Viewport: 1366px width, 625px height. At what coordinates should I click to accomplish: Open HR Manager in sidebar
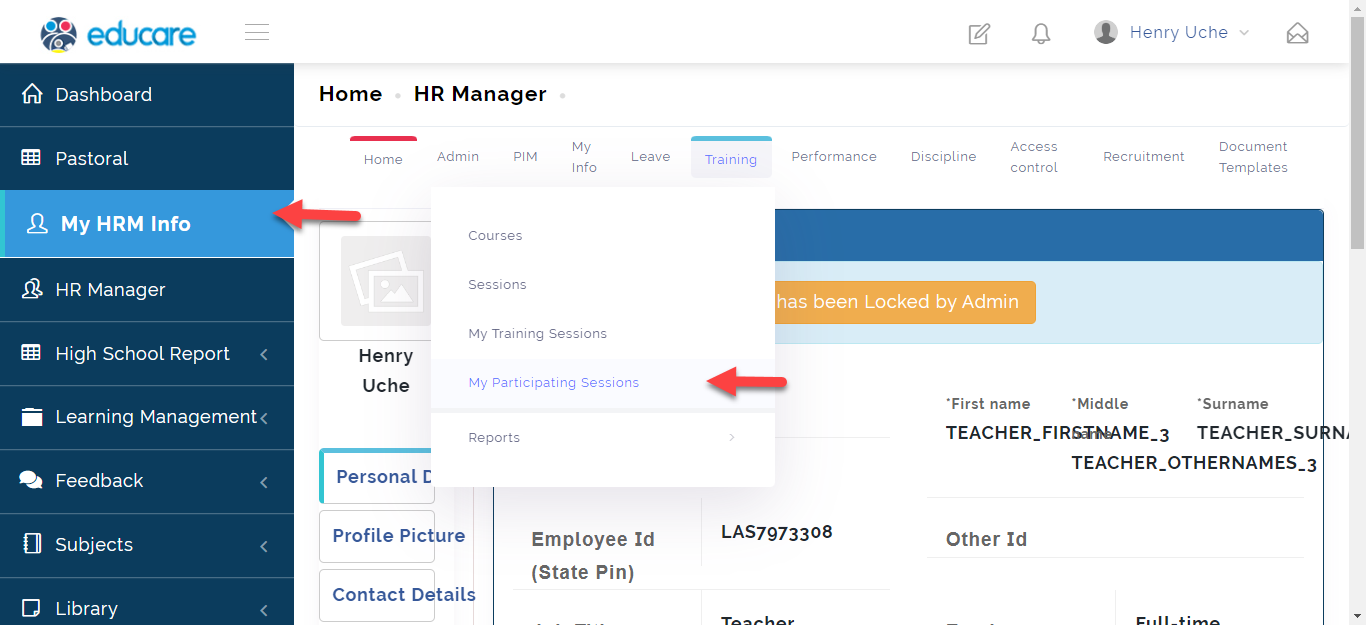(147, 290)
